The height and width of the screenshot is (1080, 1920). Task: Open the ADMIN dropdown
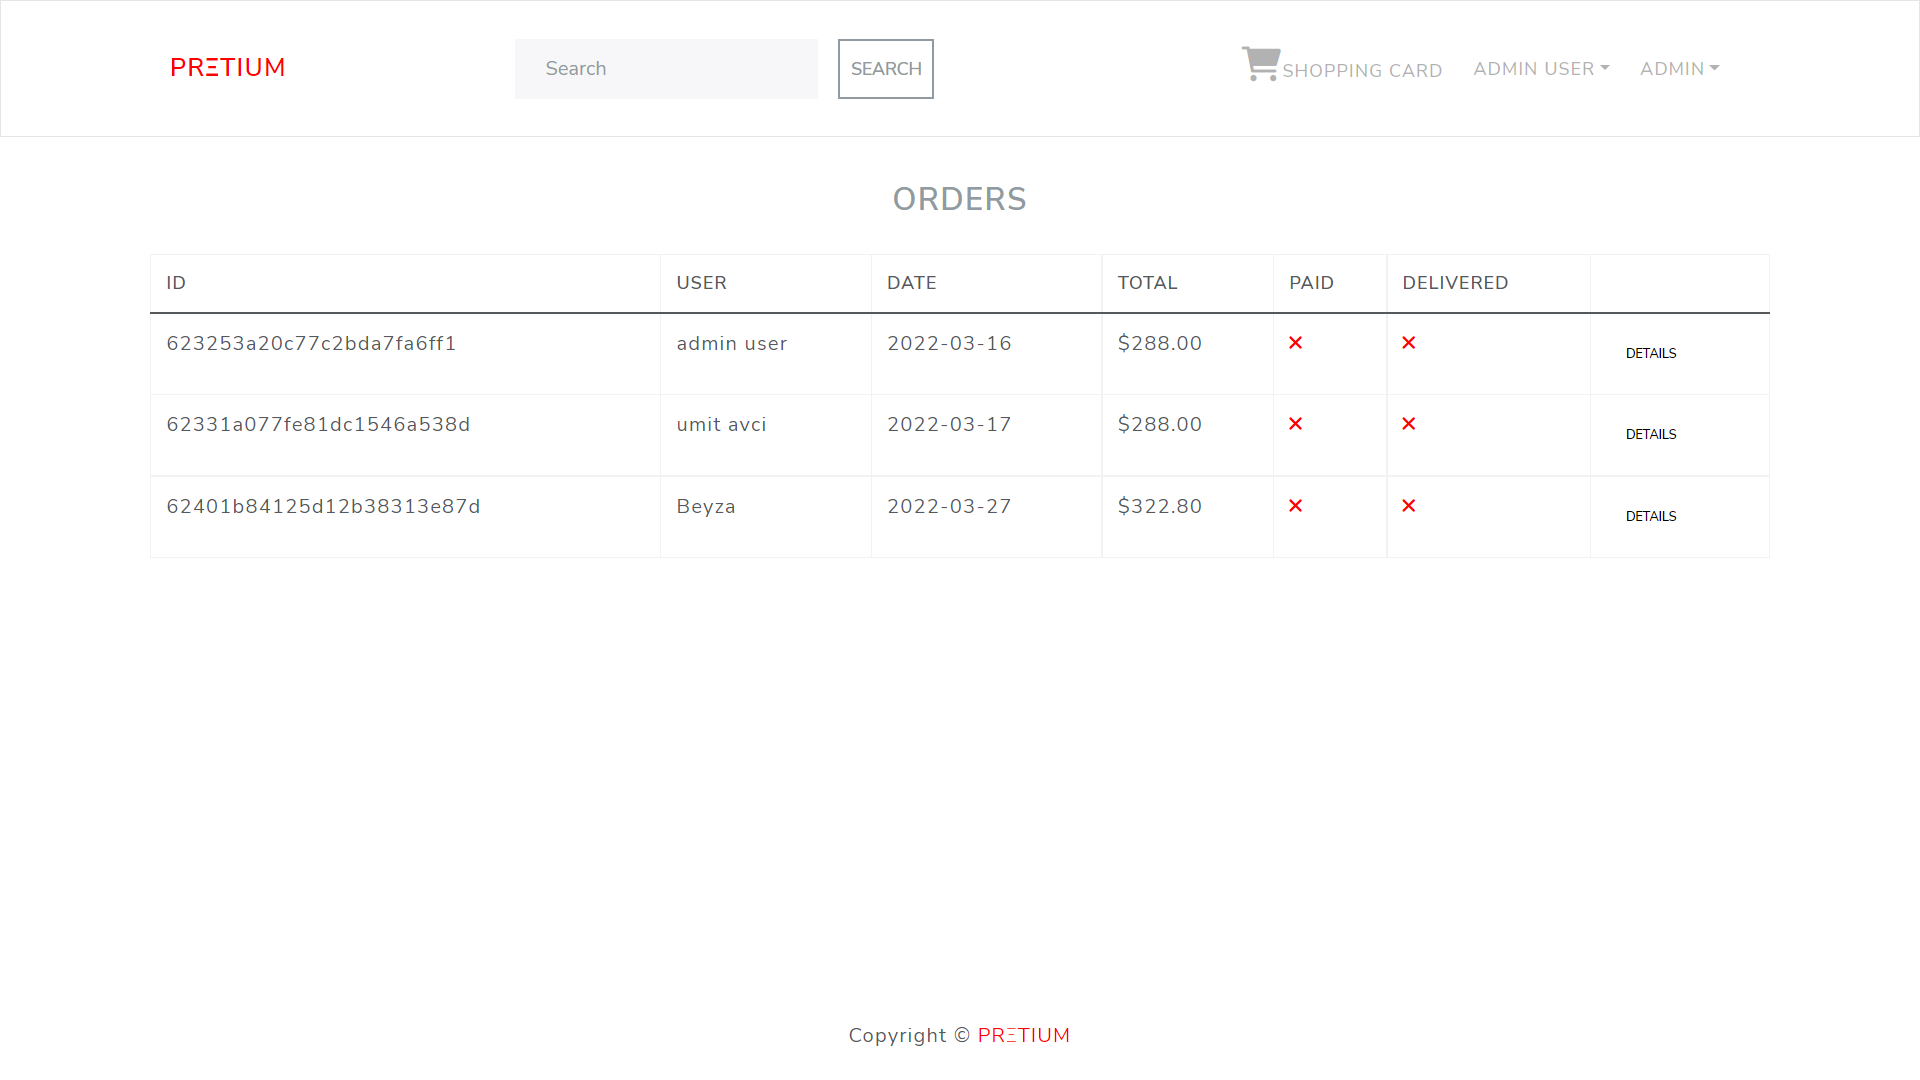point(1678,68)
